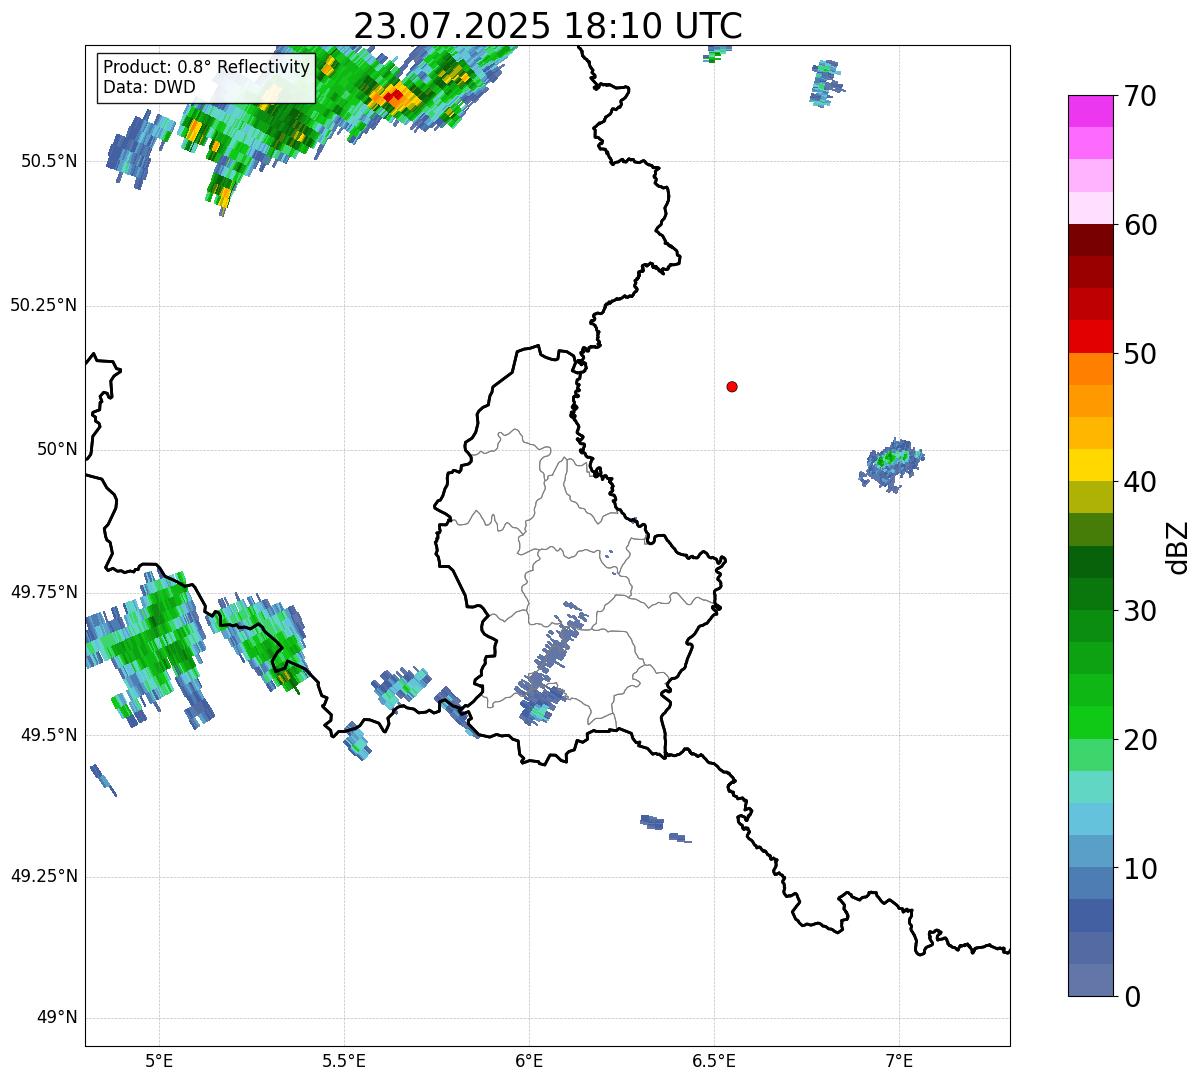Click the red station marker dot

(x=732, y=386)
